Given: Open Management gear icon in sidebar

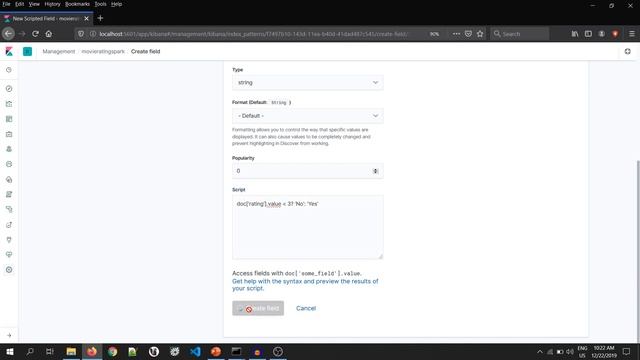Looking at the screenshot, I should tap(9, 270).
